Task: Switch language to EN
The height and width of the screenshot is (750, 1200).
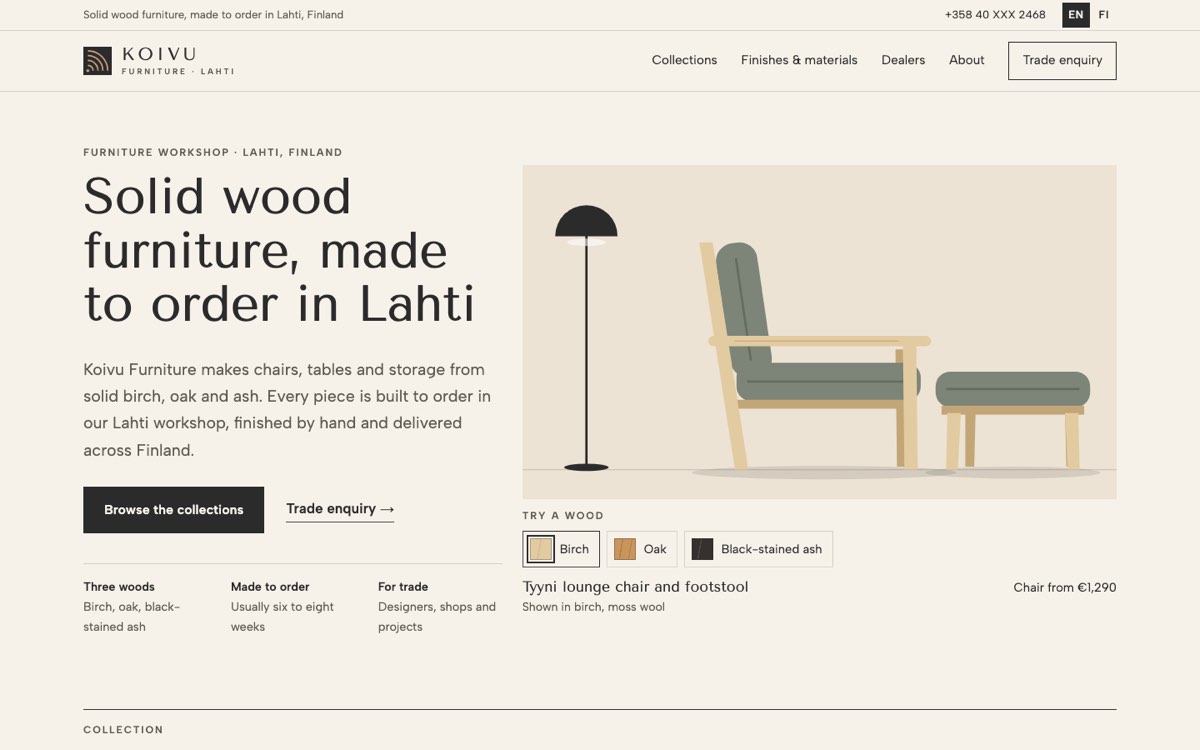Action: (1076, 15)
